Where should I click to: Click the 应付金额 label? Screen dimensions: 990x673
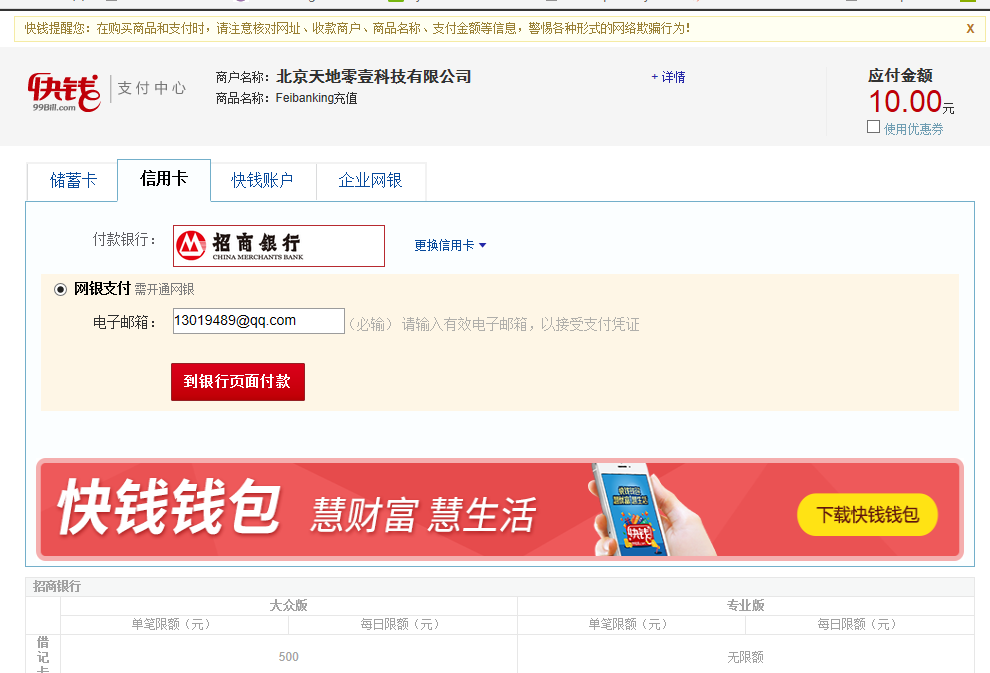[900, 76]
